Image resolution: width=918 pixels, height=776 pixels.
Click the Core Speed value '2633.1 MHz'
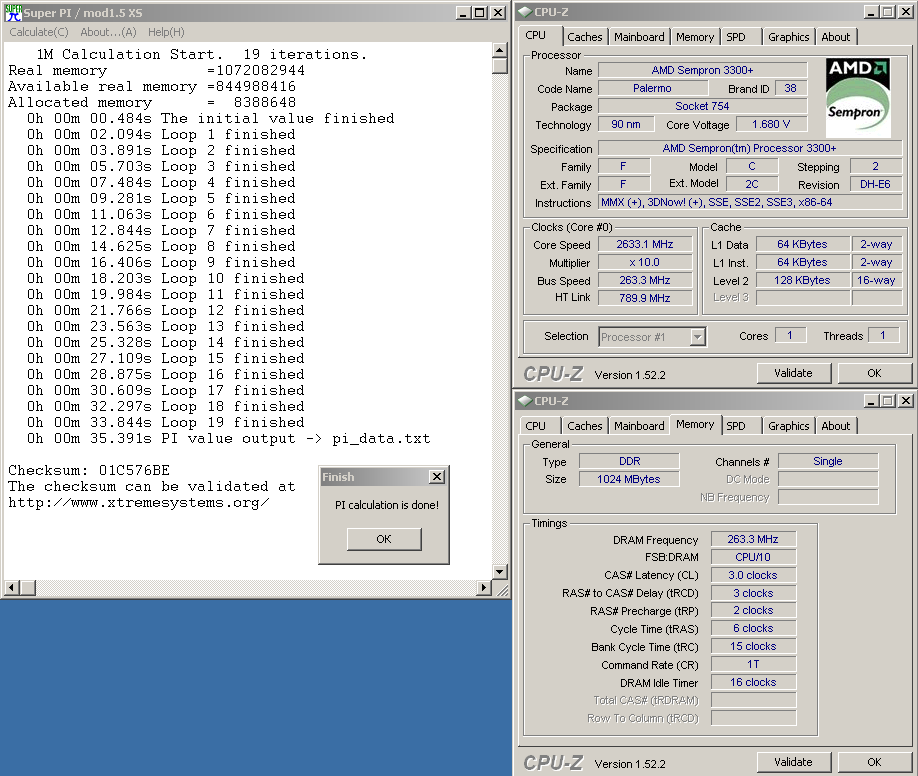tap(645, 244)
